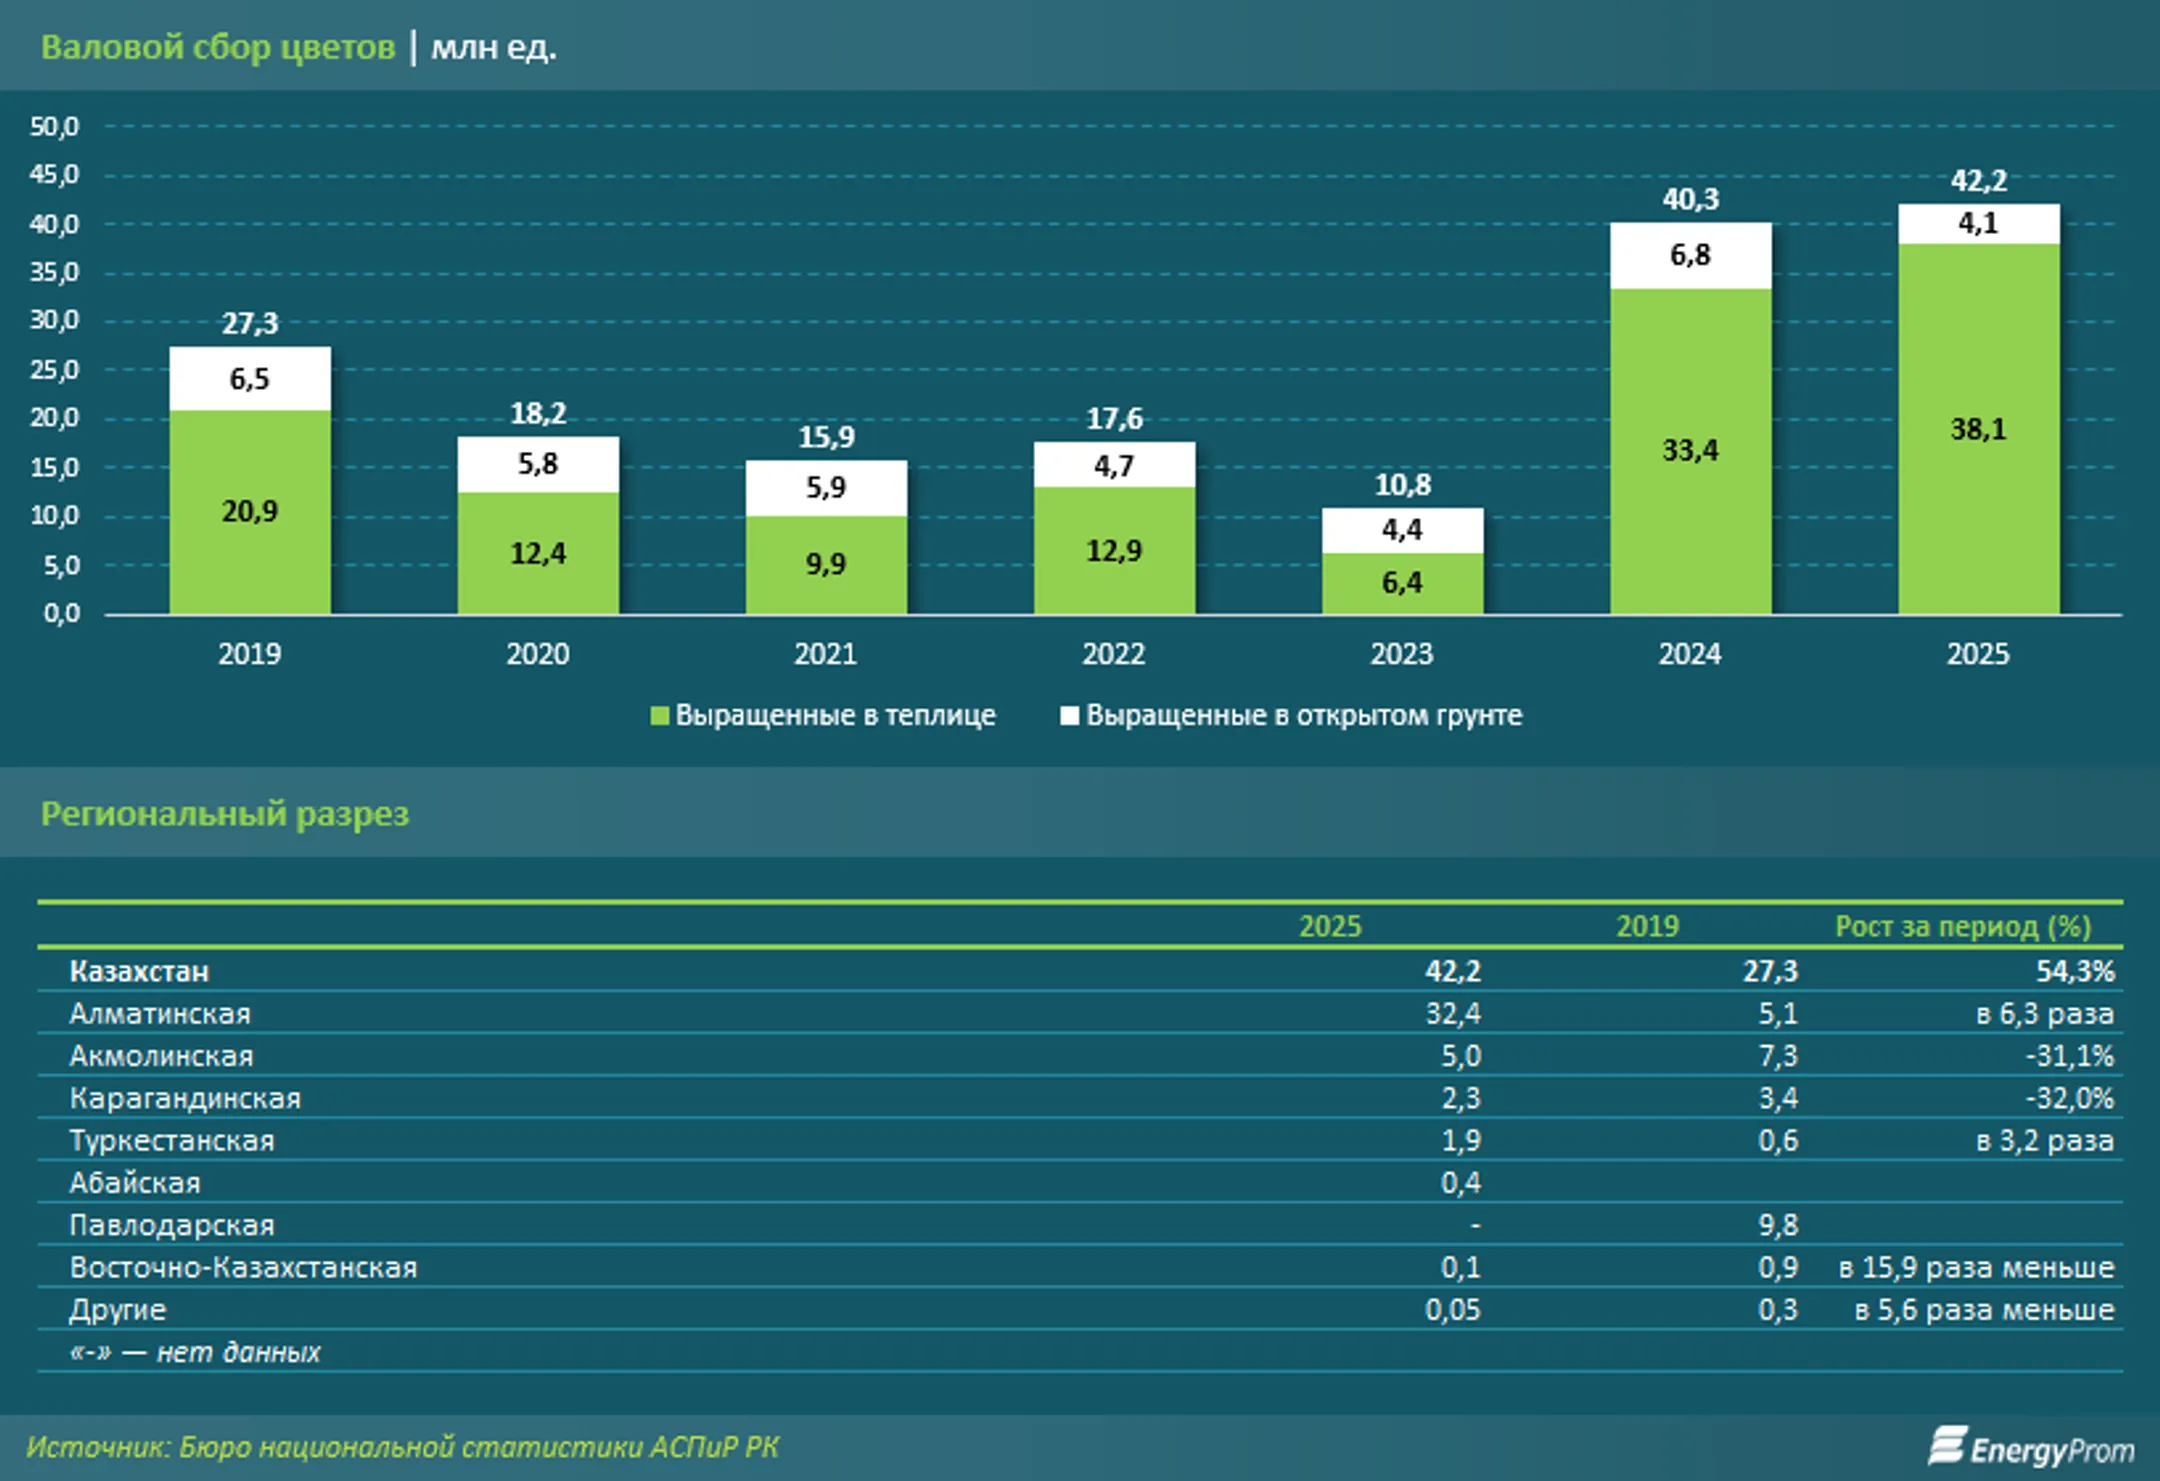Click the 2025 column header in table

coord(1329,926)
